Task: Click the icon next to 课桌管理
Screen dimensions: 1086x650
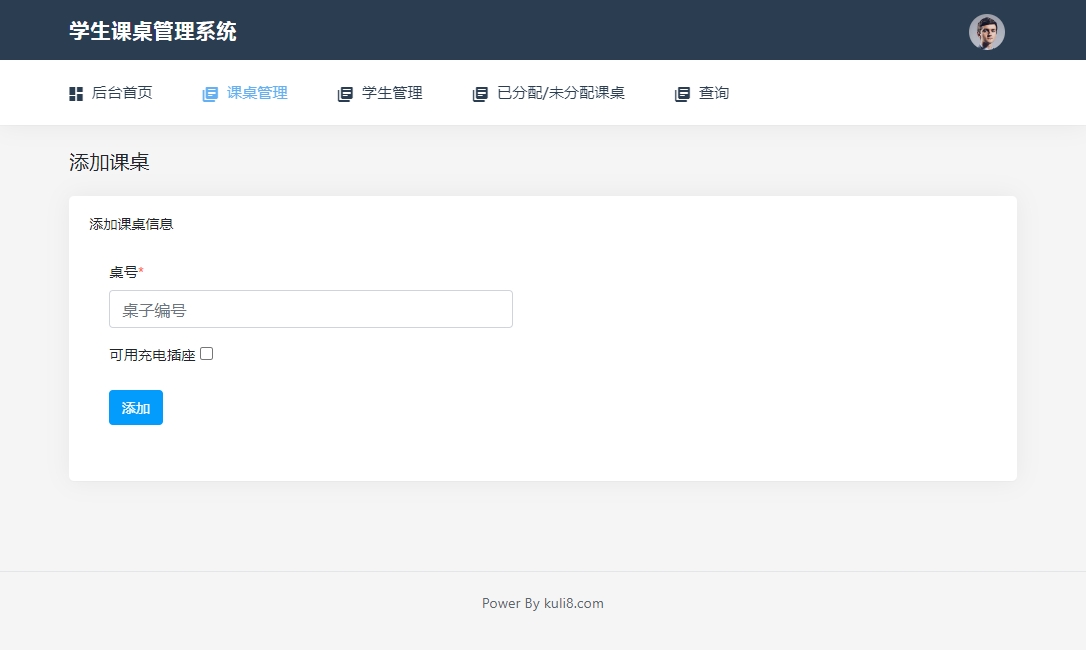Action: tap(210, 94)
